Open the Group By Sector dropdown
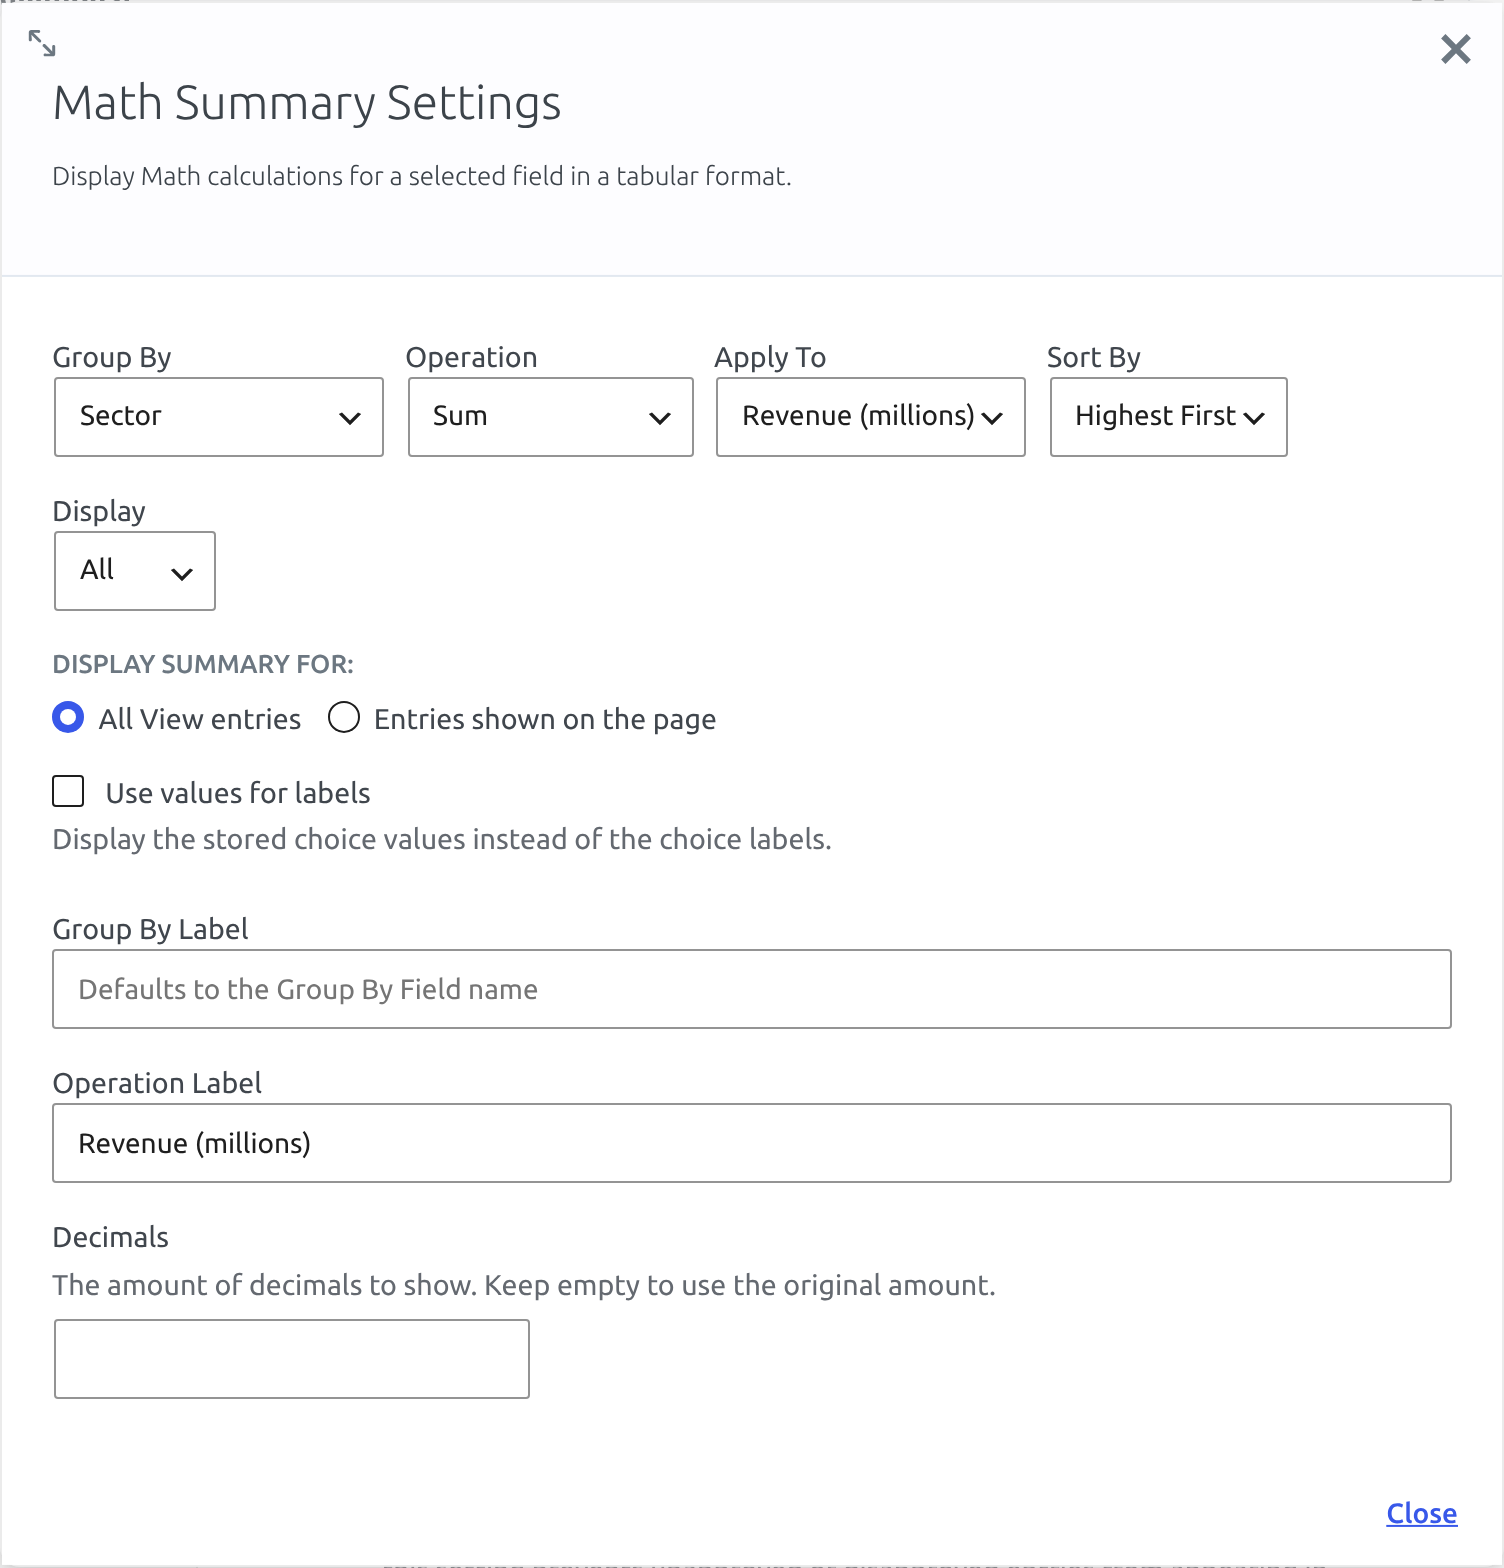This screenshot has height=1568, width=1504. click(x=219, y=417)
